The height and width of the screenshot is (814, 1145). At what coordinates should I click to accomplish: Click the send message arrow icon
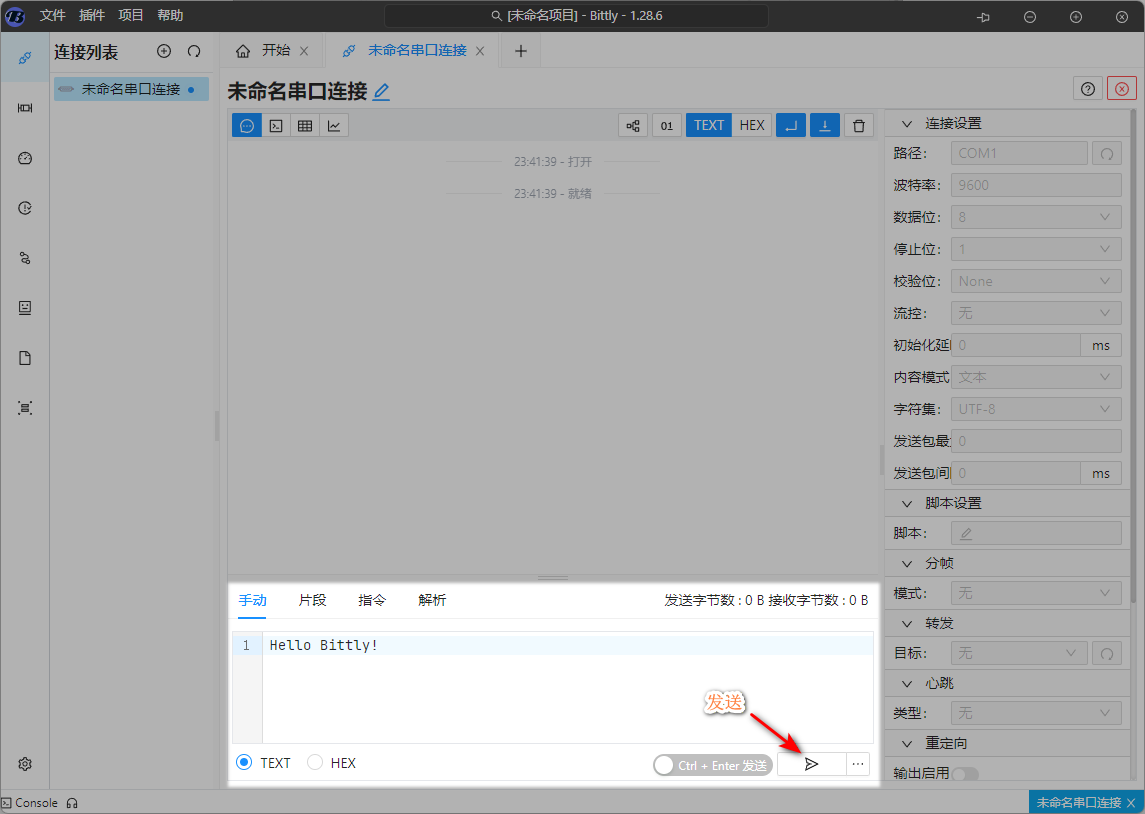pyautogui.click(x=811, y=764)
